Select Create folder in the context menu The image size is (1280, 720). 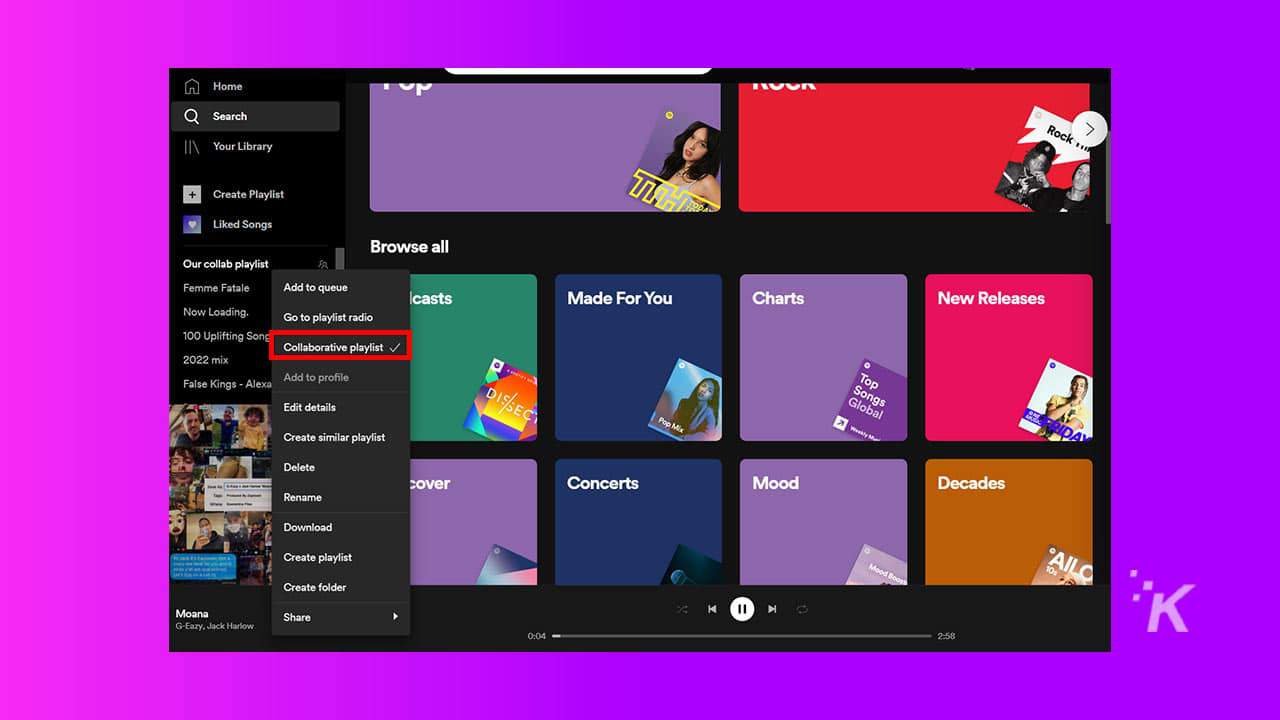click(x=315, y=587)
